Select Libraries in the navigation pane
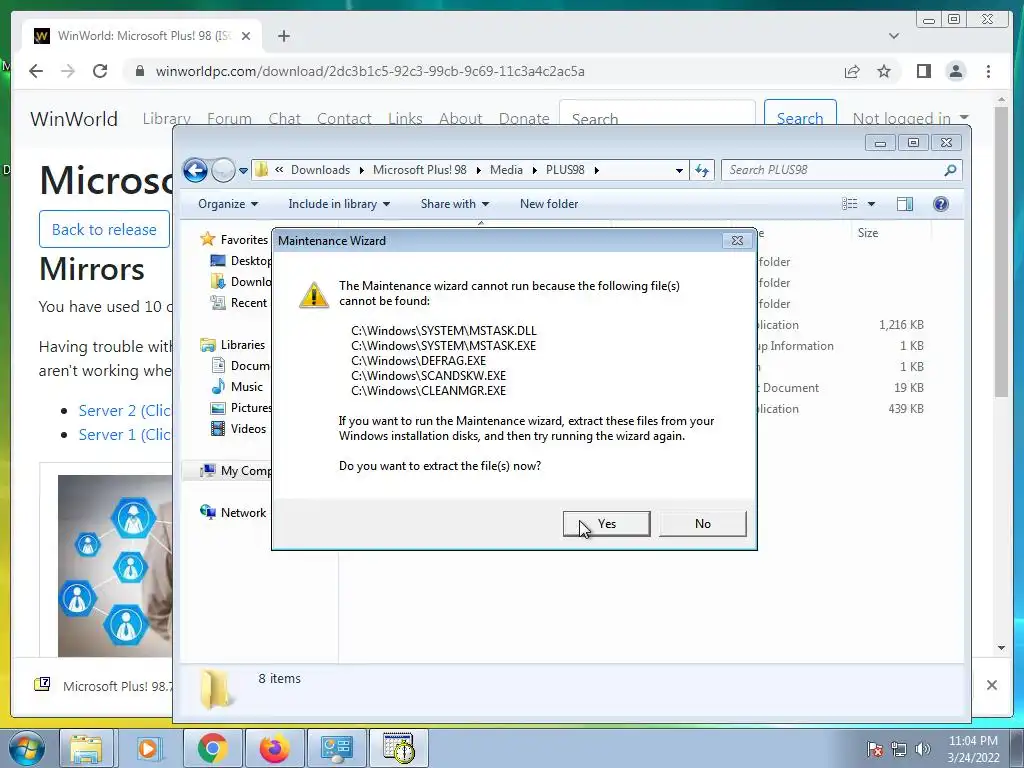Image resolution: width=1024 pixels, height=768 pixels. pyautogui.click(x=232, y=345)
